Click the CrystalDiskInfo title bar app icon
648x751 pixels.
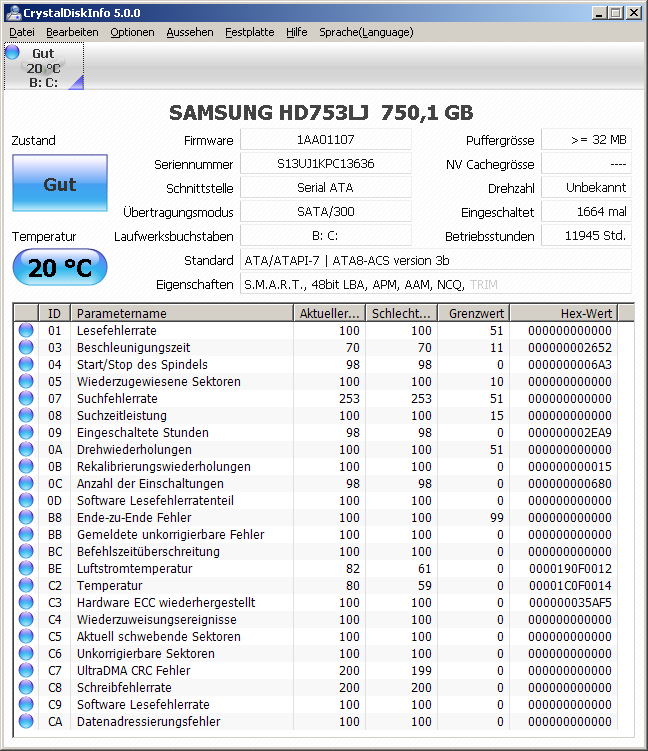13,13
